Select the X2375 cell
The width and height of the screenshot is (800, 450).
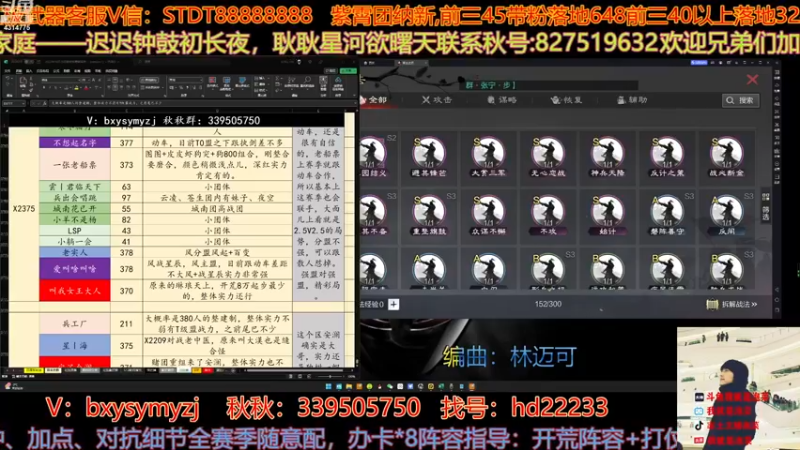coord(23,209)
